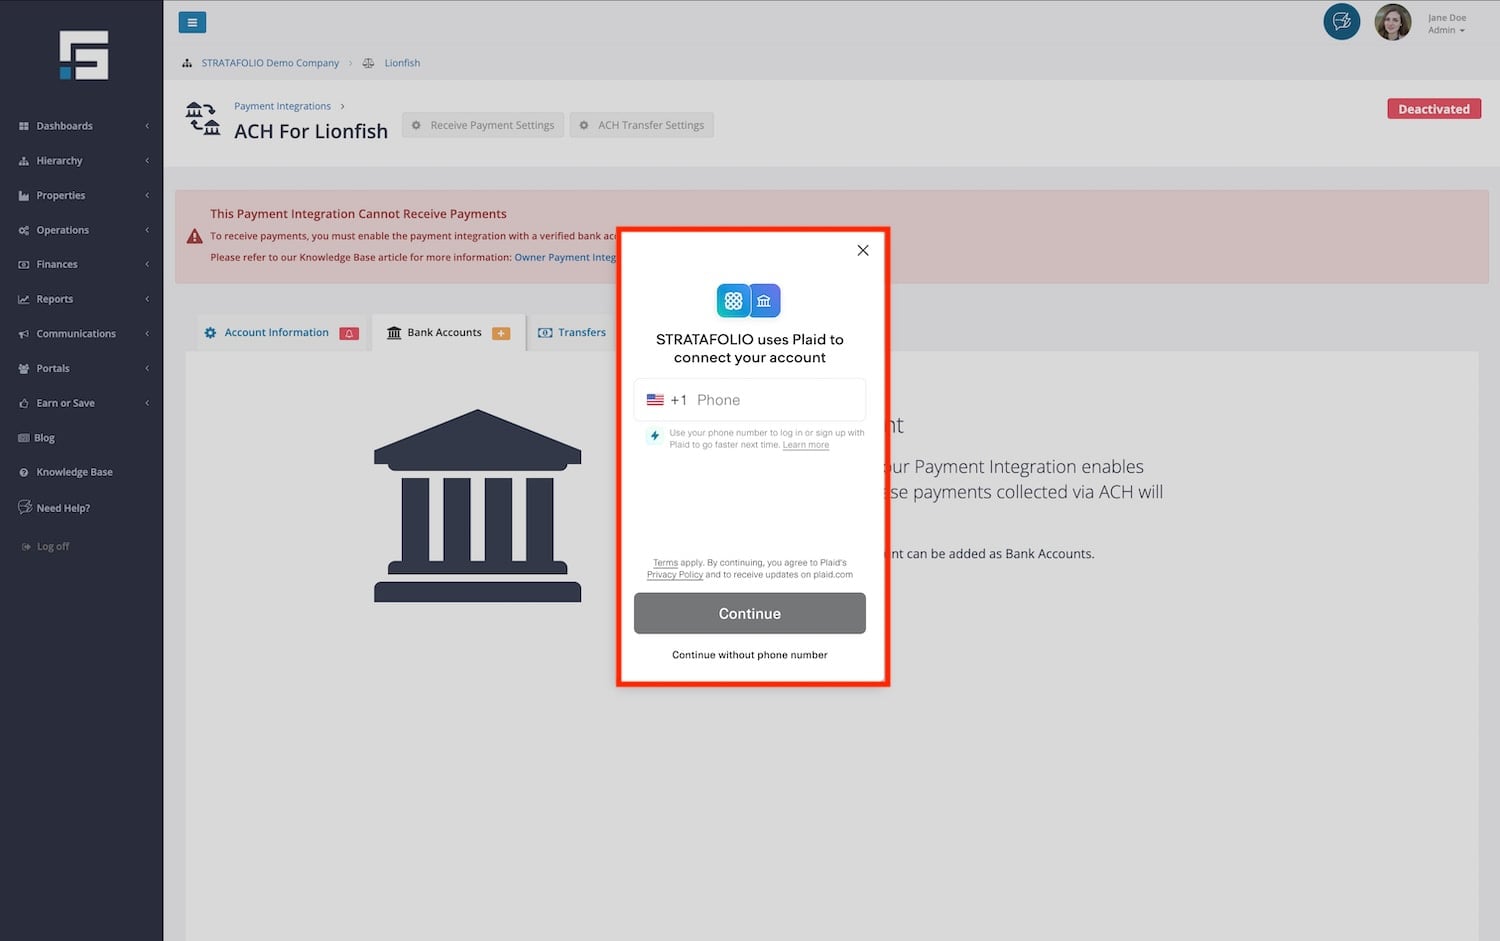
Task: Open the Knowledge Base sidebar item
Action: pos(74,472)
